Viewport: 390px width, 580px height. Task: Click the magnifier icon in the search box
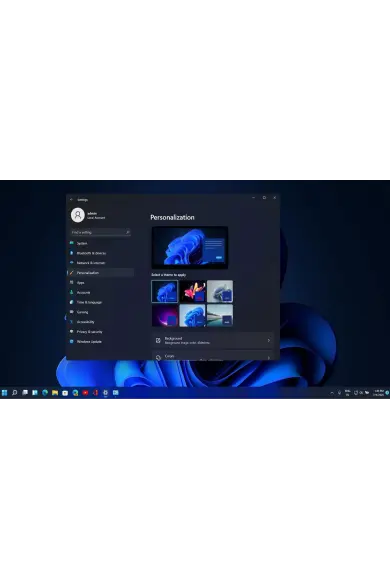click(x=128, y=232)
